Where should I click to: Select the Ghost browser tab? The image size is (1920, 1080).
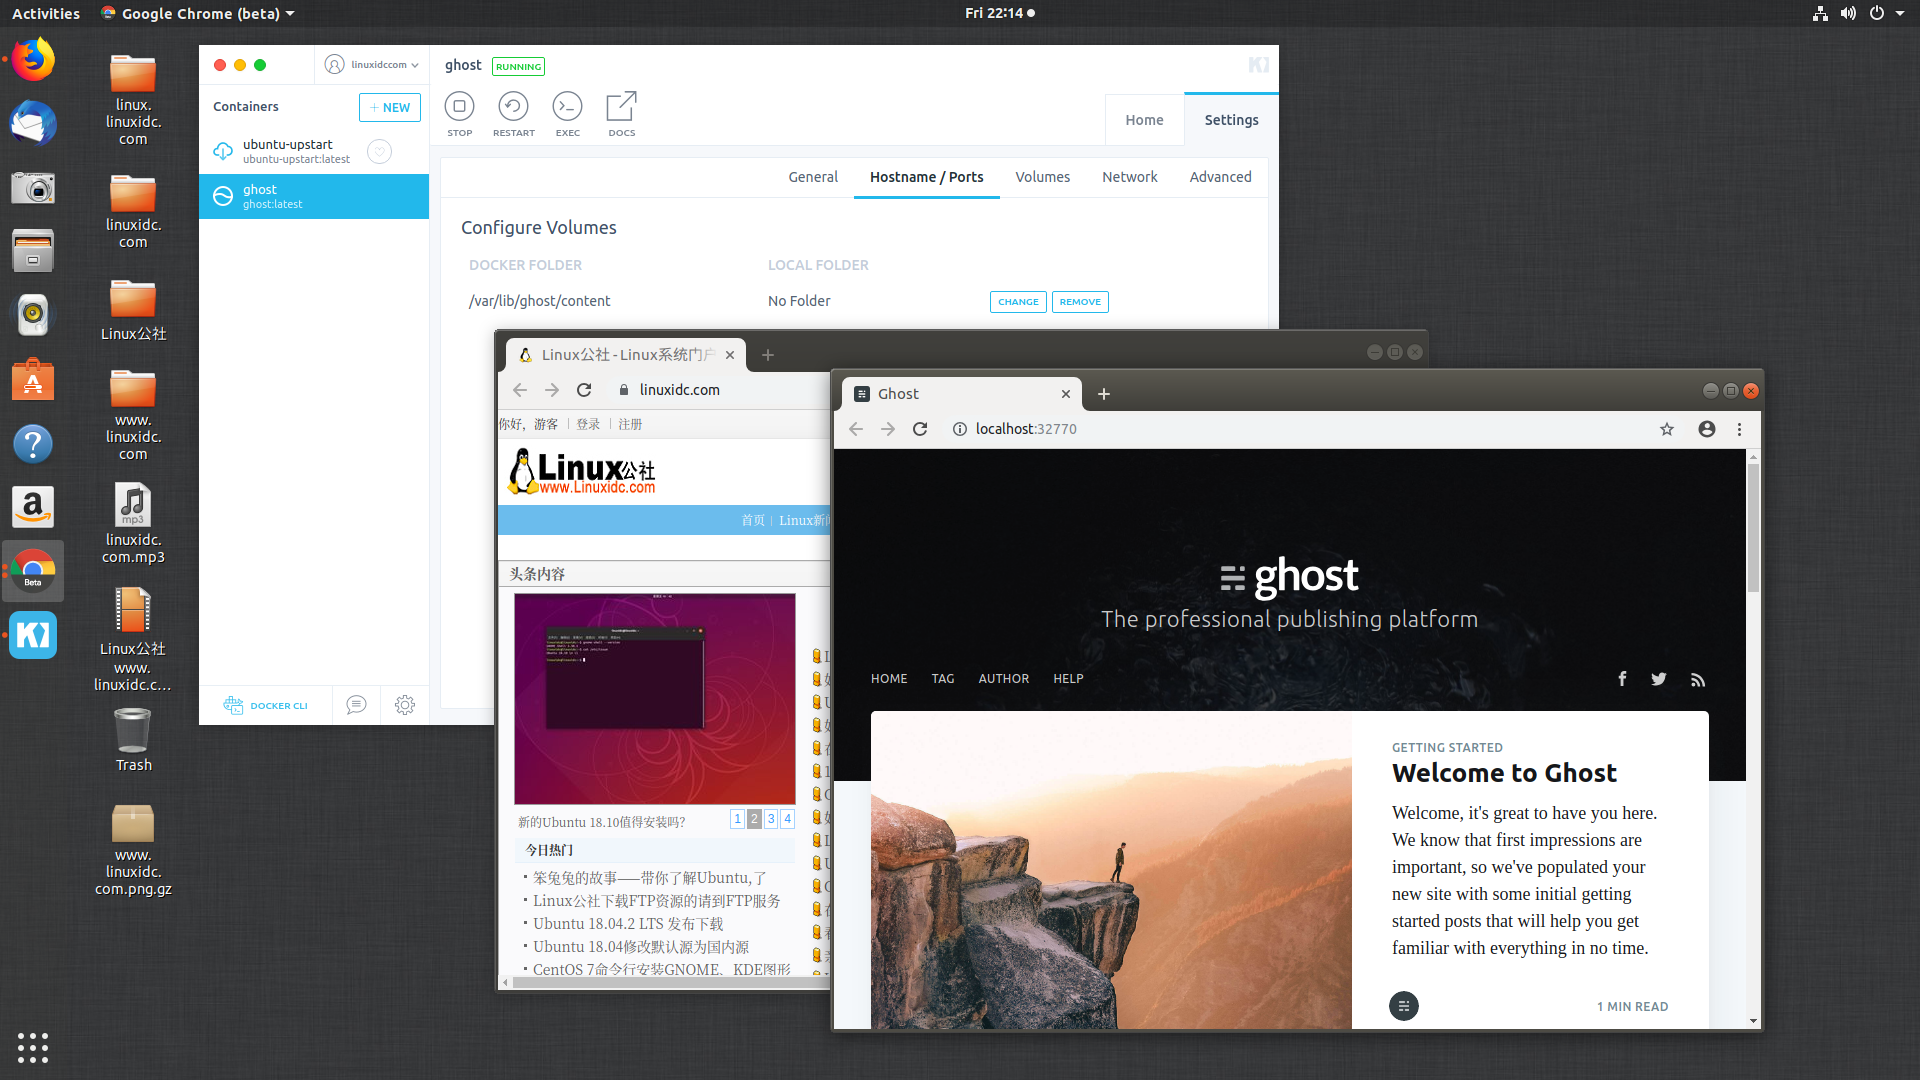(x=960, y=394)
